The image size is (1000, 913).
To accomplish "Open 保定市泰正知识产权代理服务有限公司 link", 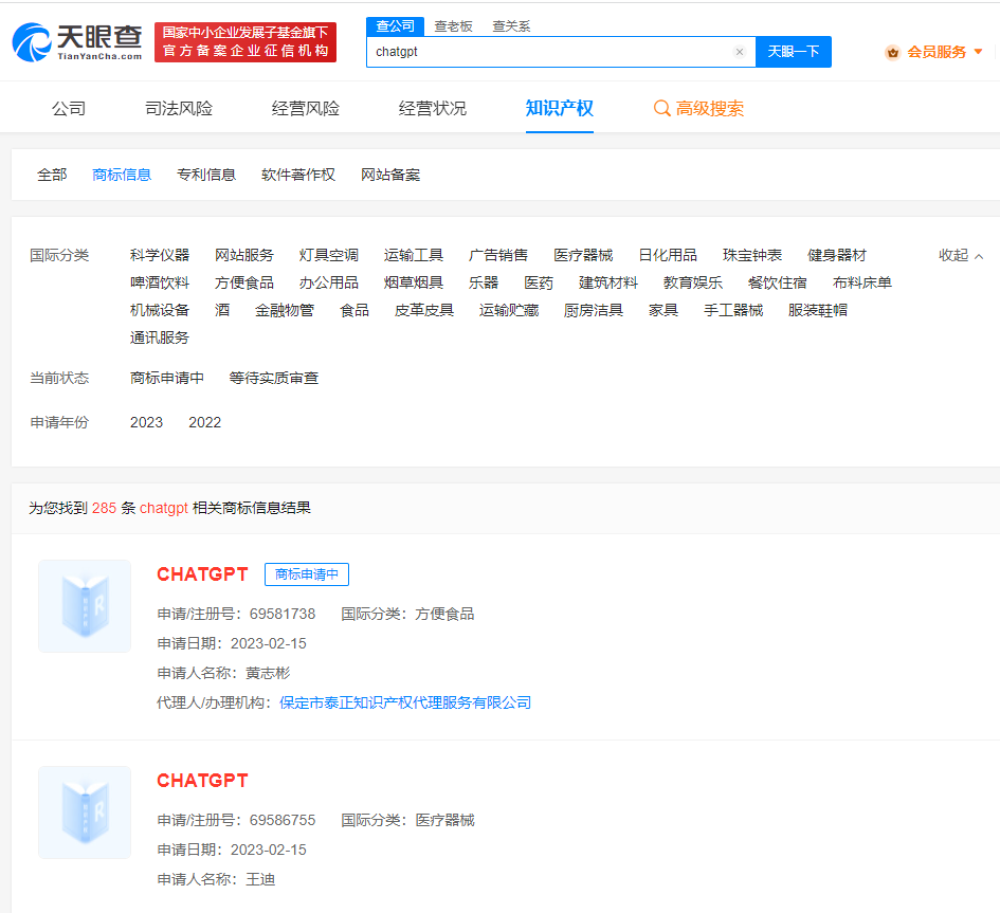I will pos(406,703).
